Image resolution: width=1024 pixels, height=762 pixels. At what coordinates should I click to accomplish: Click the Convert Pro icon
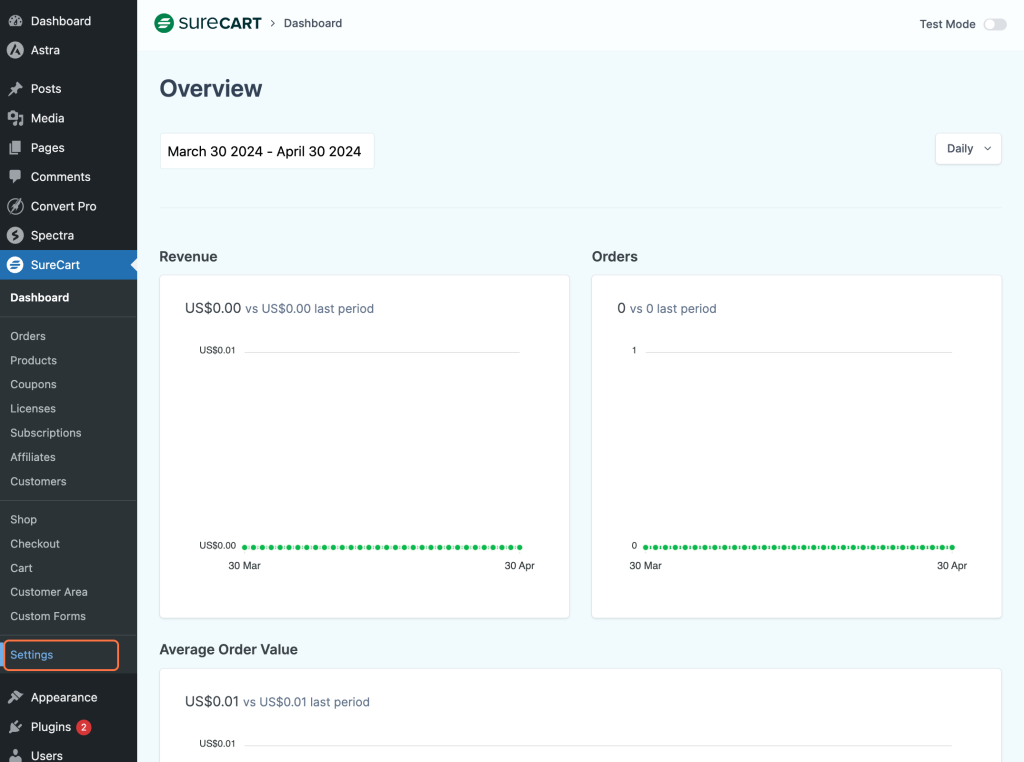coord(15,206)
